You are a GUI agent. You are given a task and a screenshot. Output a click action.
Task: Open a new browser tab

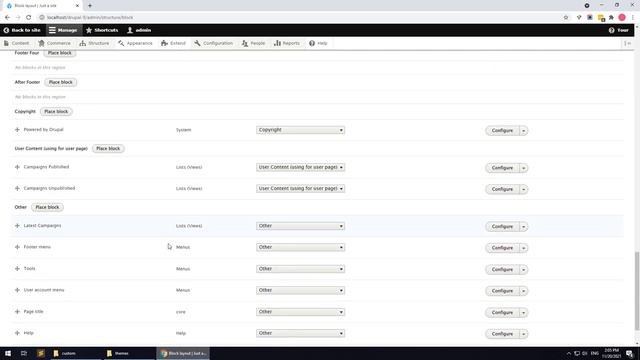(x=90, y=6)
